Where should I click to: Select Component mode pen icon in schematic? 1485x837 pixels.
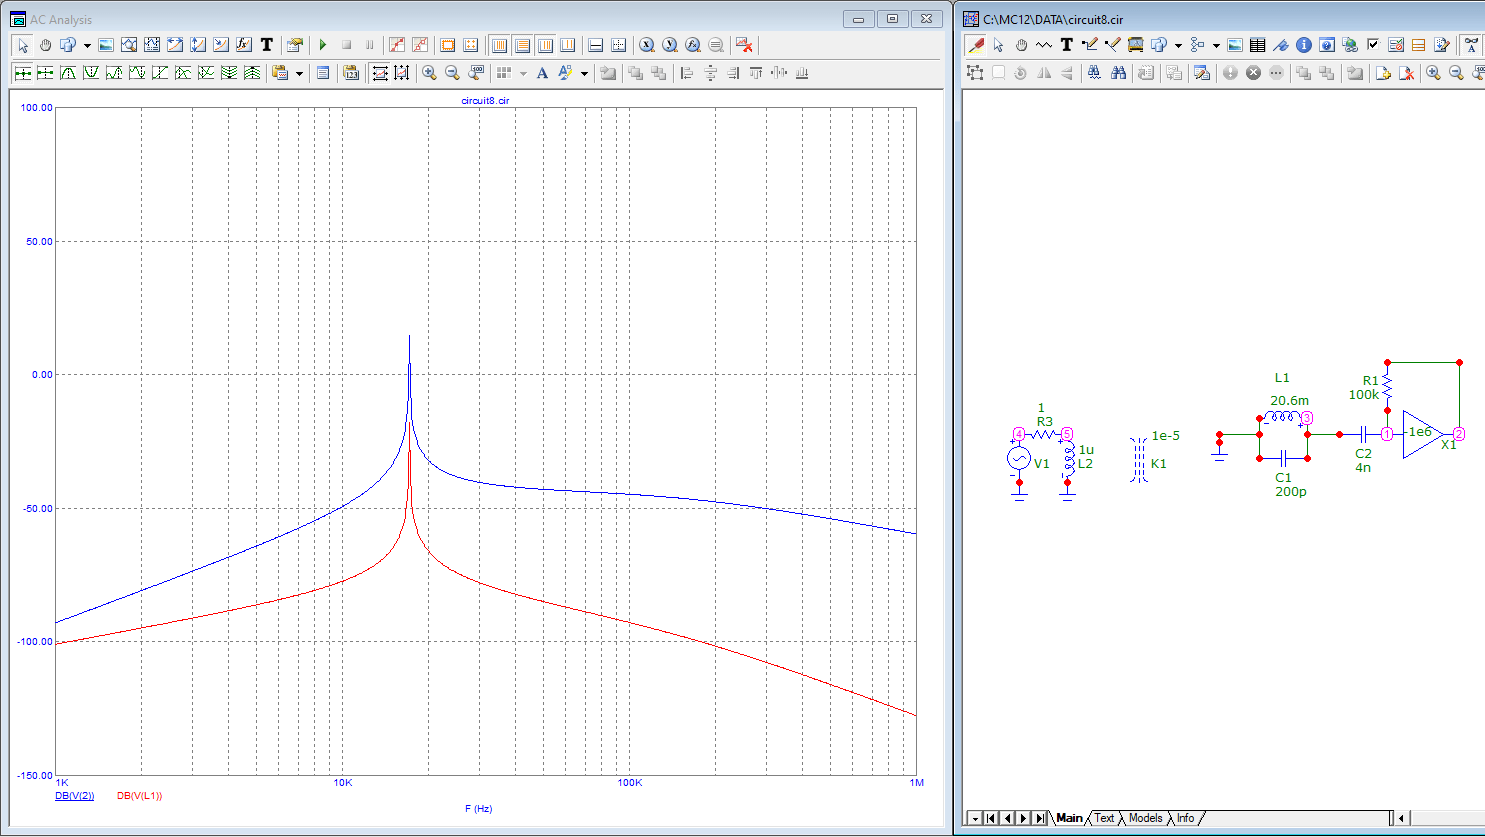(975, 44)
